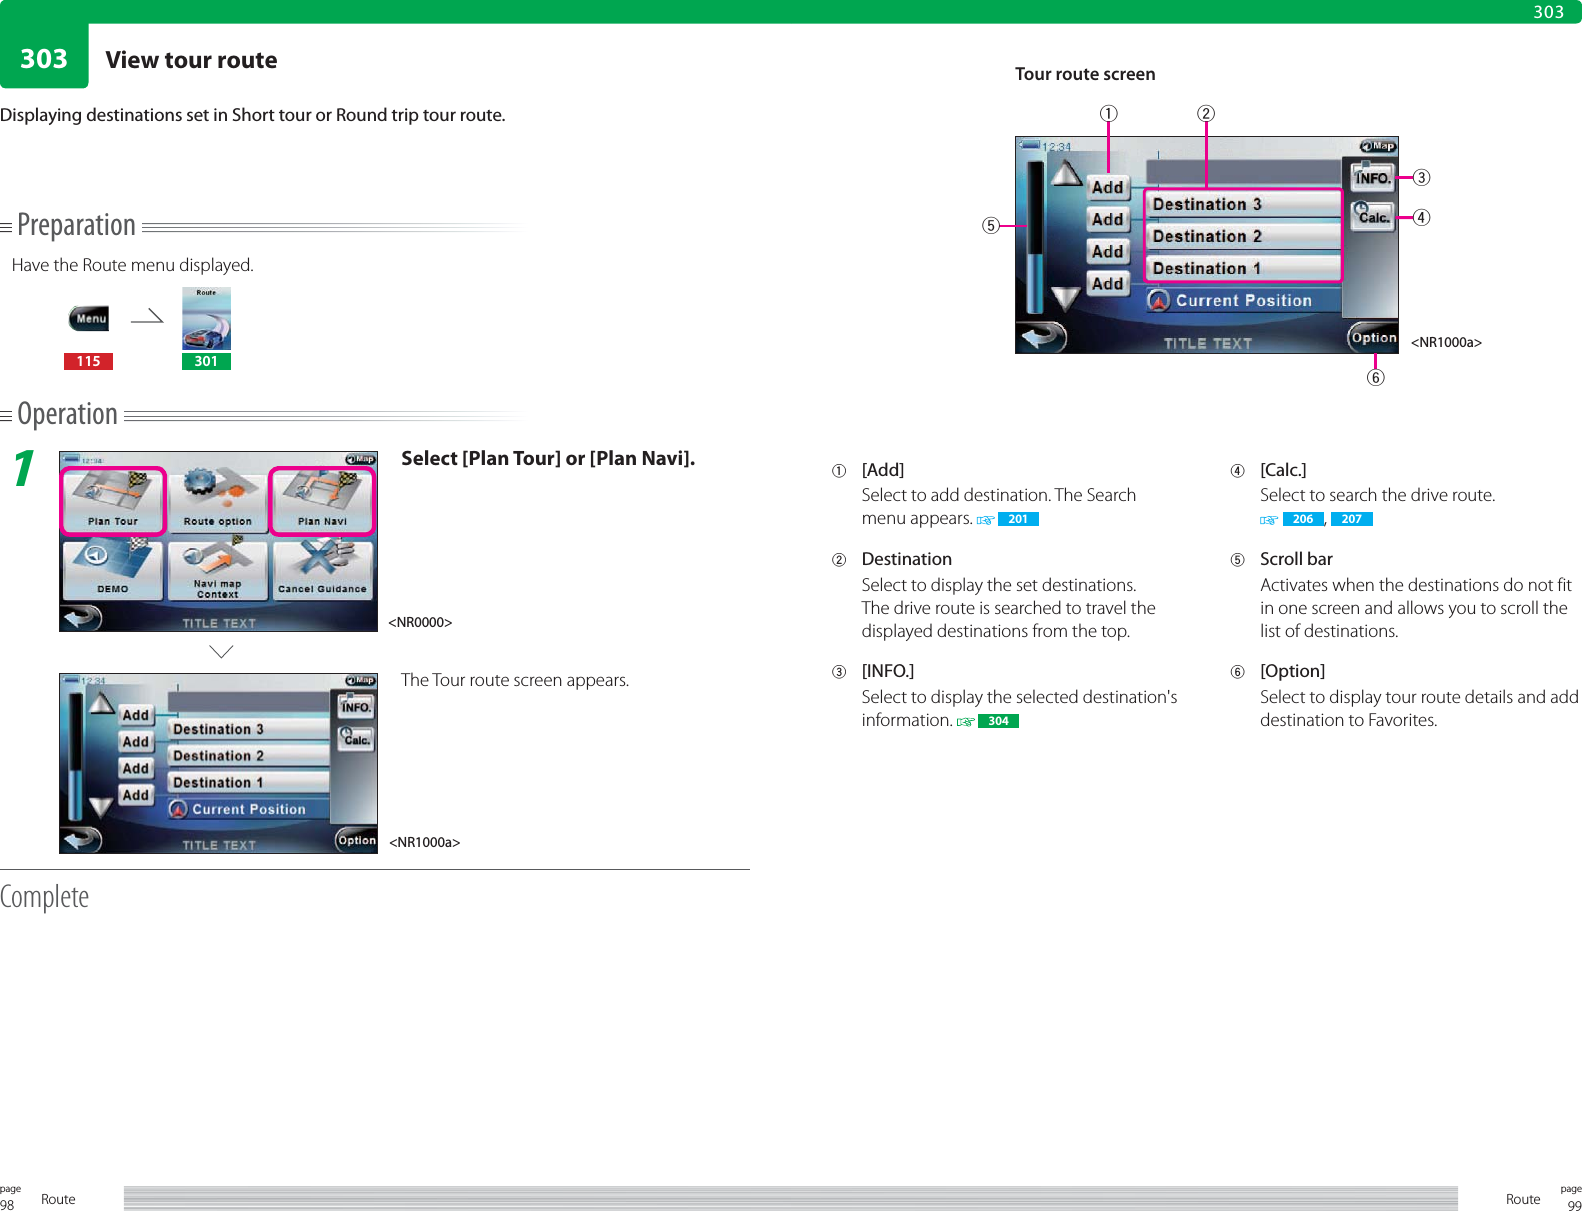Image resolution: width=1582 pixels, height=1211 pixels.
Task: Click Map button on the lower tour screen
Action: click(360, 681)
